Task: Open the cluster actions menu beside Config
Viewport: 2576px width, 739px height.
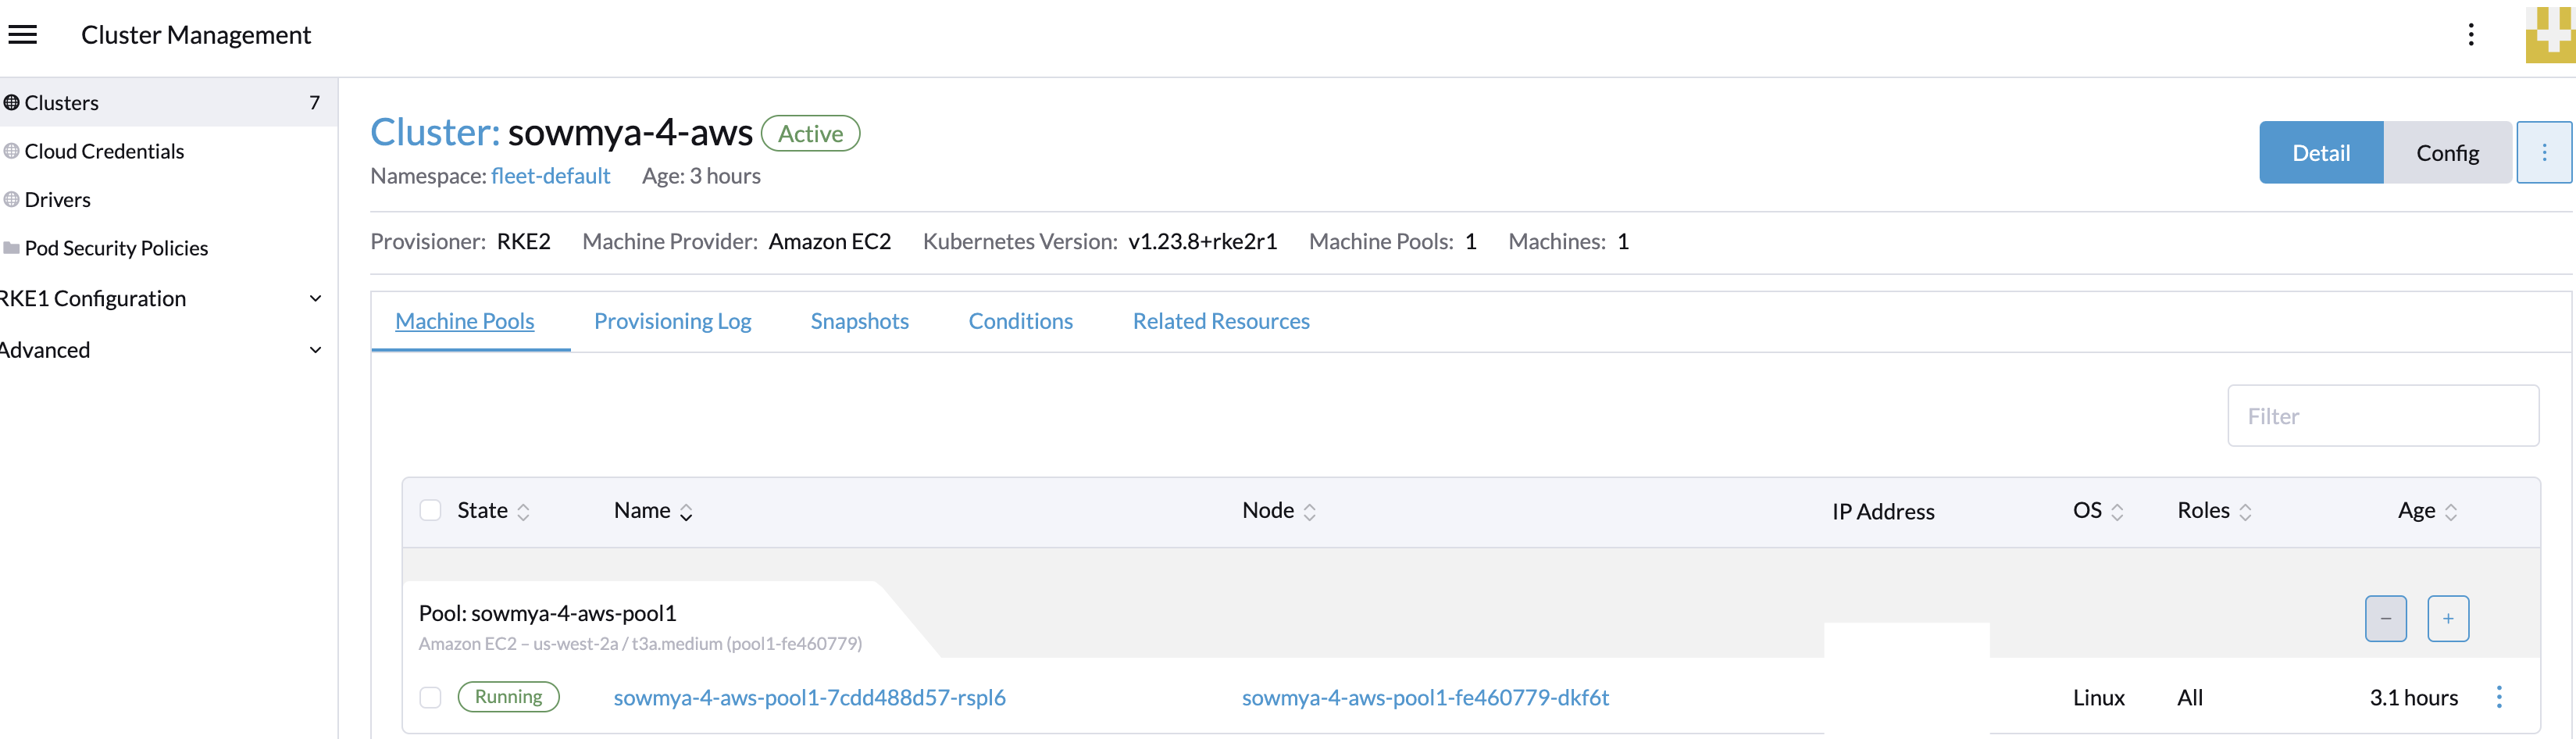Action: click(2545, 152)
